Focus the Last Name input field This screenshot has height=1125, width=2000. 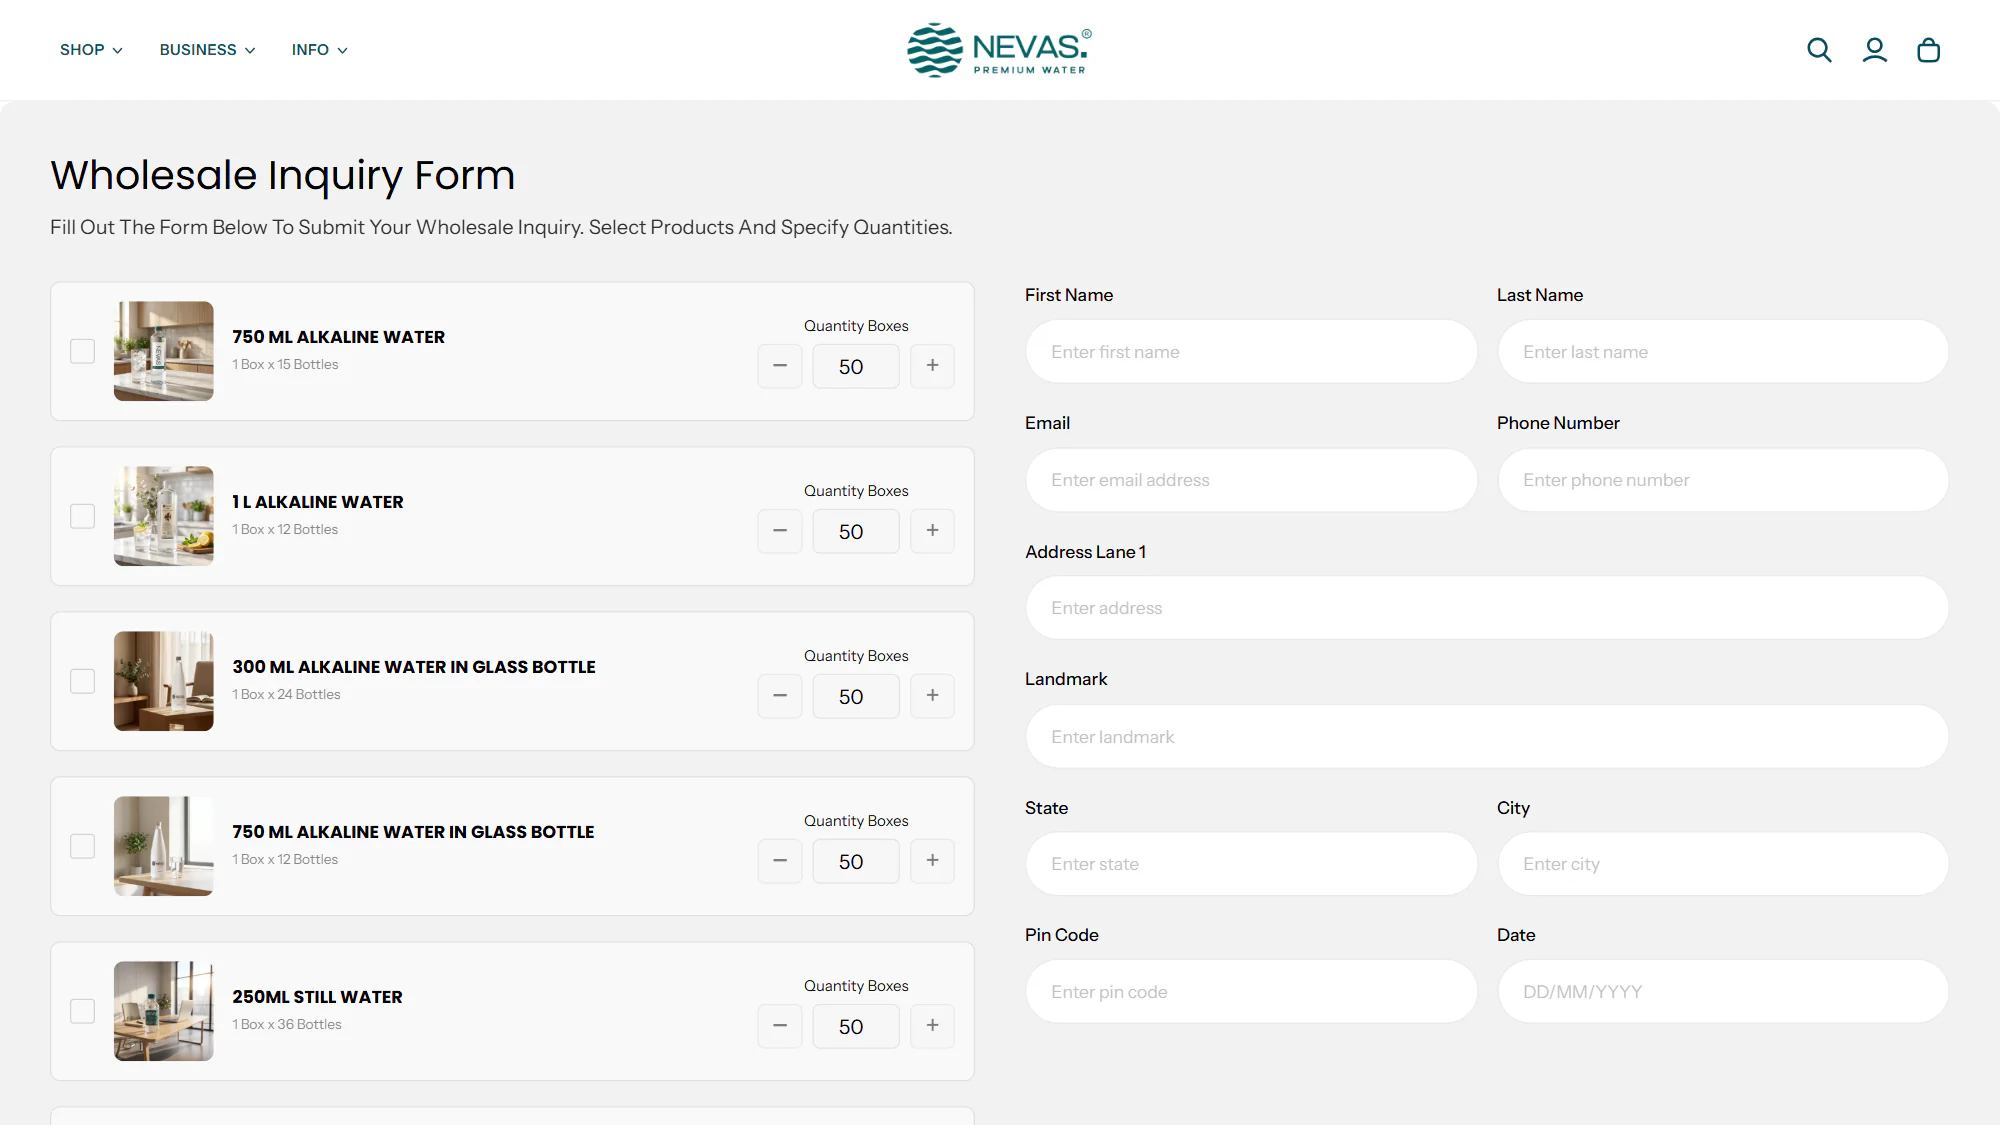tap(1723, 352)
